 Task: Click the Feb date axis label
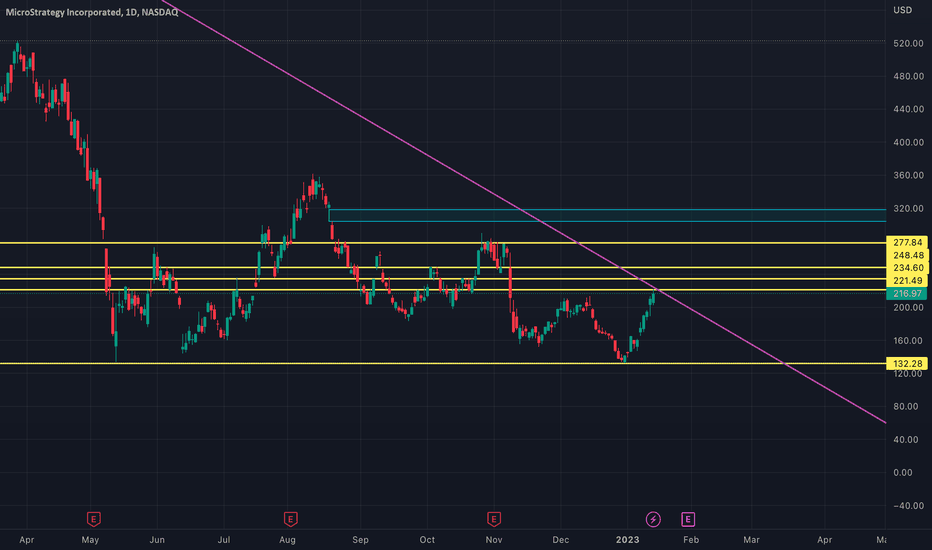point(691,540)
